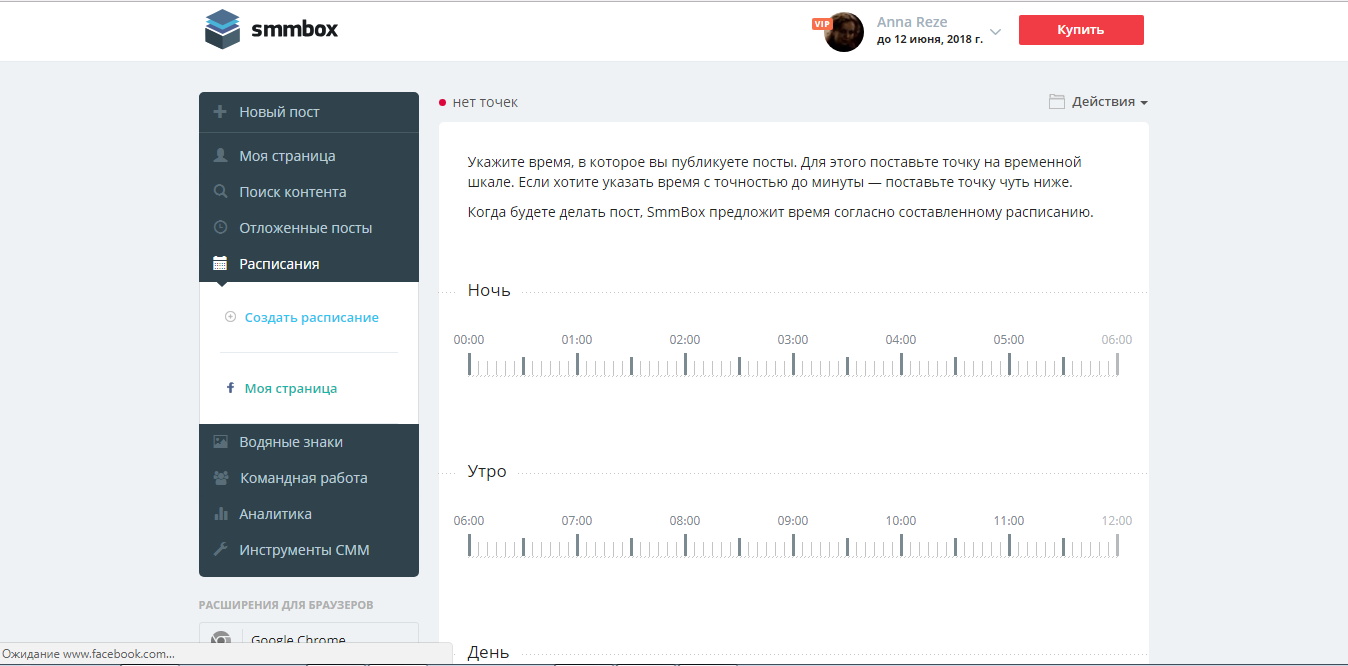This screenshot has width=1348, height=666.
Task: Click the 06:00 label on the Утро scale
Action: click(469, 521)
